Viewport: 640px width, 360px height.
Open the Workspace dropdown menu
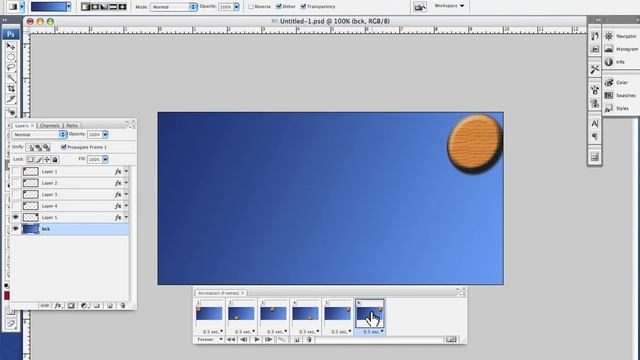(x=449, y=6)
